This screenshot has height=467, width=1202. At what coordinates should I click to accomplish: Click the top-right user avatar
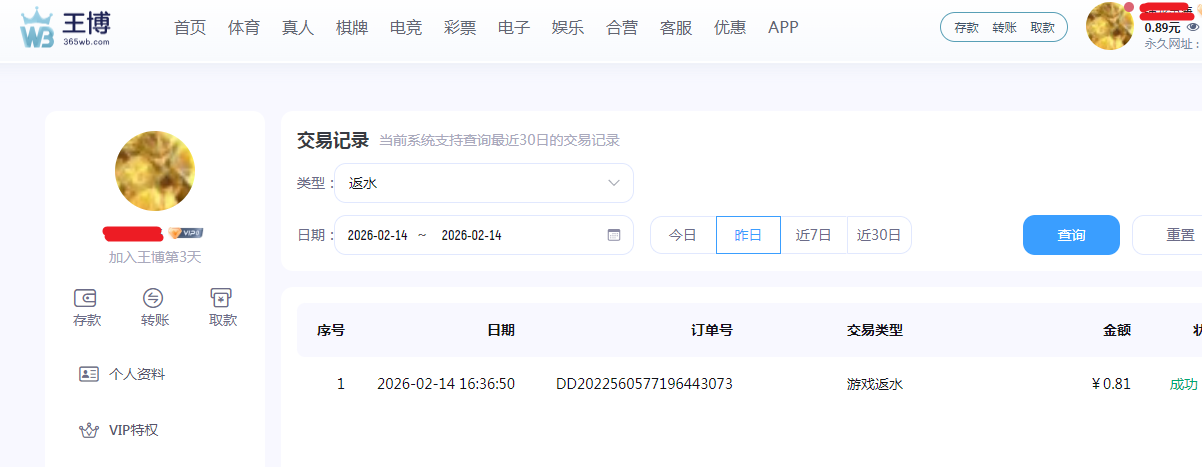click(x=1109, y=26)
